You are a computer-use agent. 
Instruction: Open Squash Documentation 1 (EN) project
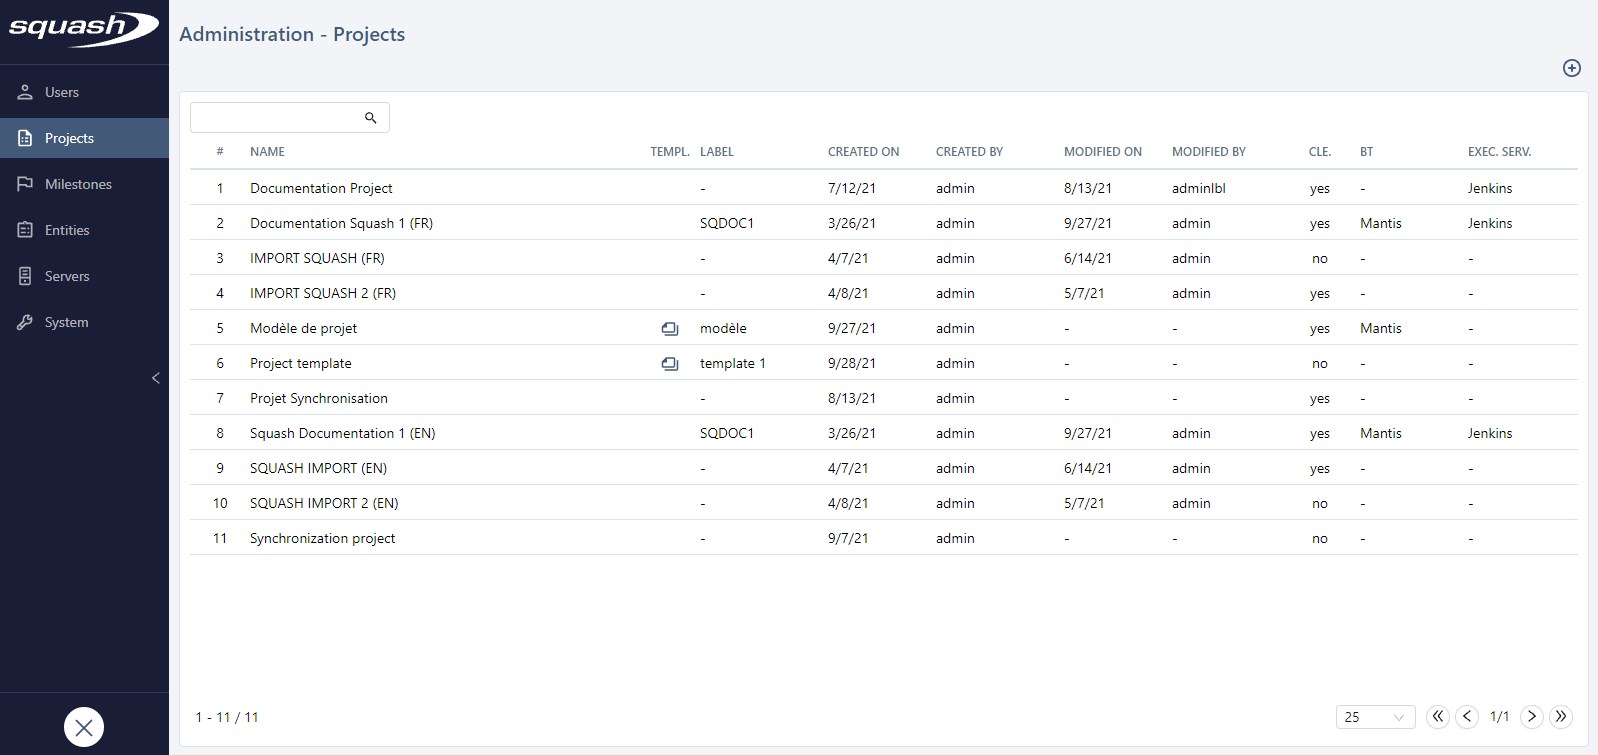(x=343, y=433)
